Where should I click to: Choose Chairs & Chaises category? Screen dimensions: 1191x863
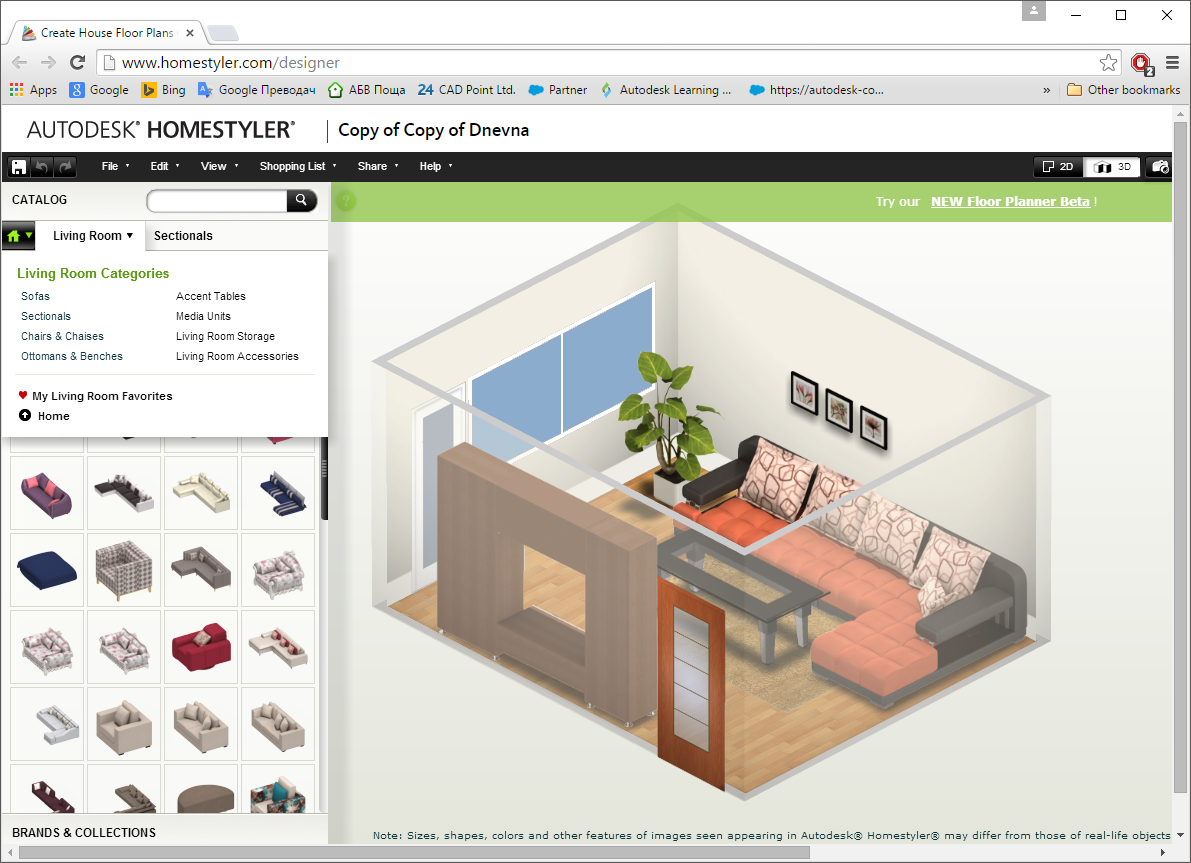coord(62,337)
